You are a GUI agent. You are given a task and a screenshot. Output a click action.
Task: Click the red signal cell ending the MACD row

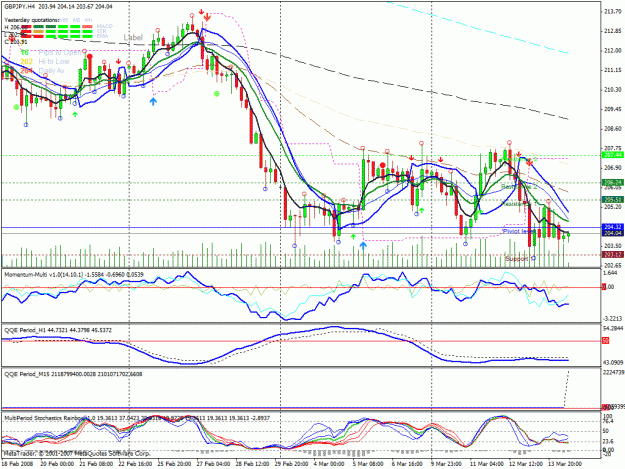[x=87, y=27]
